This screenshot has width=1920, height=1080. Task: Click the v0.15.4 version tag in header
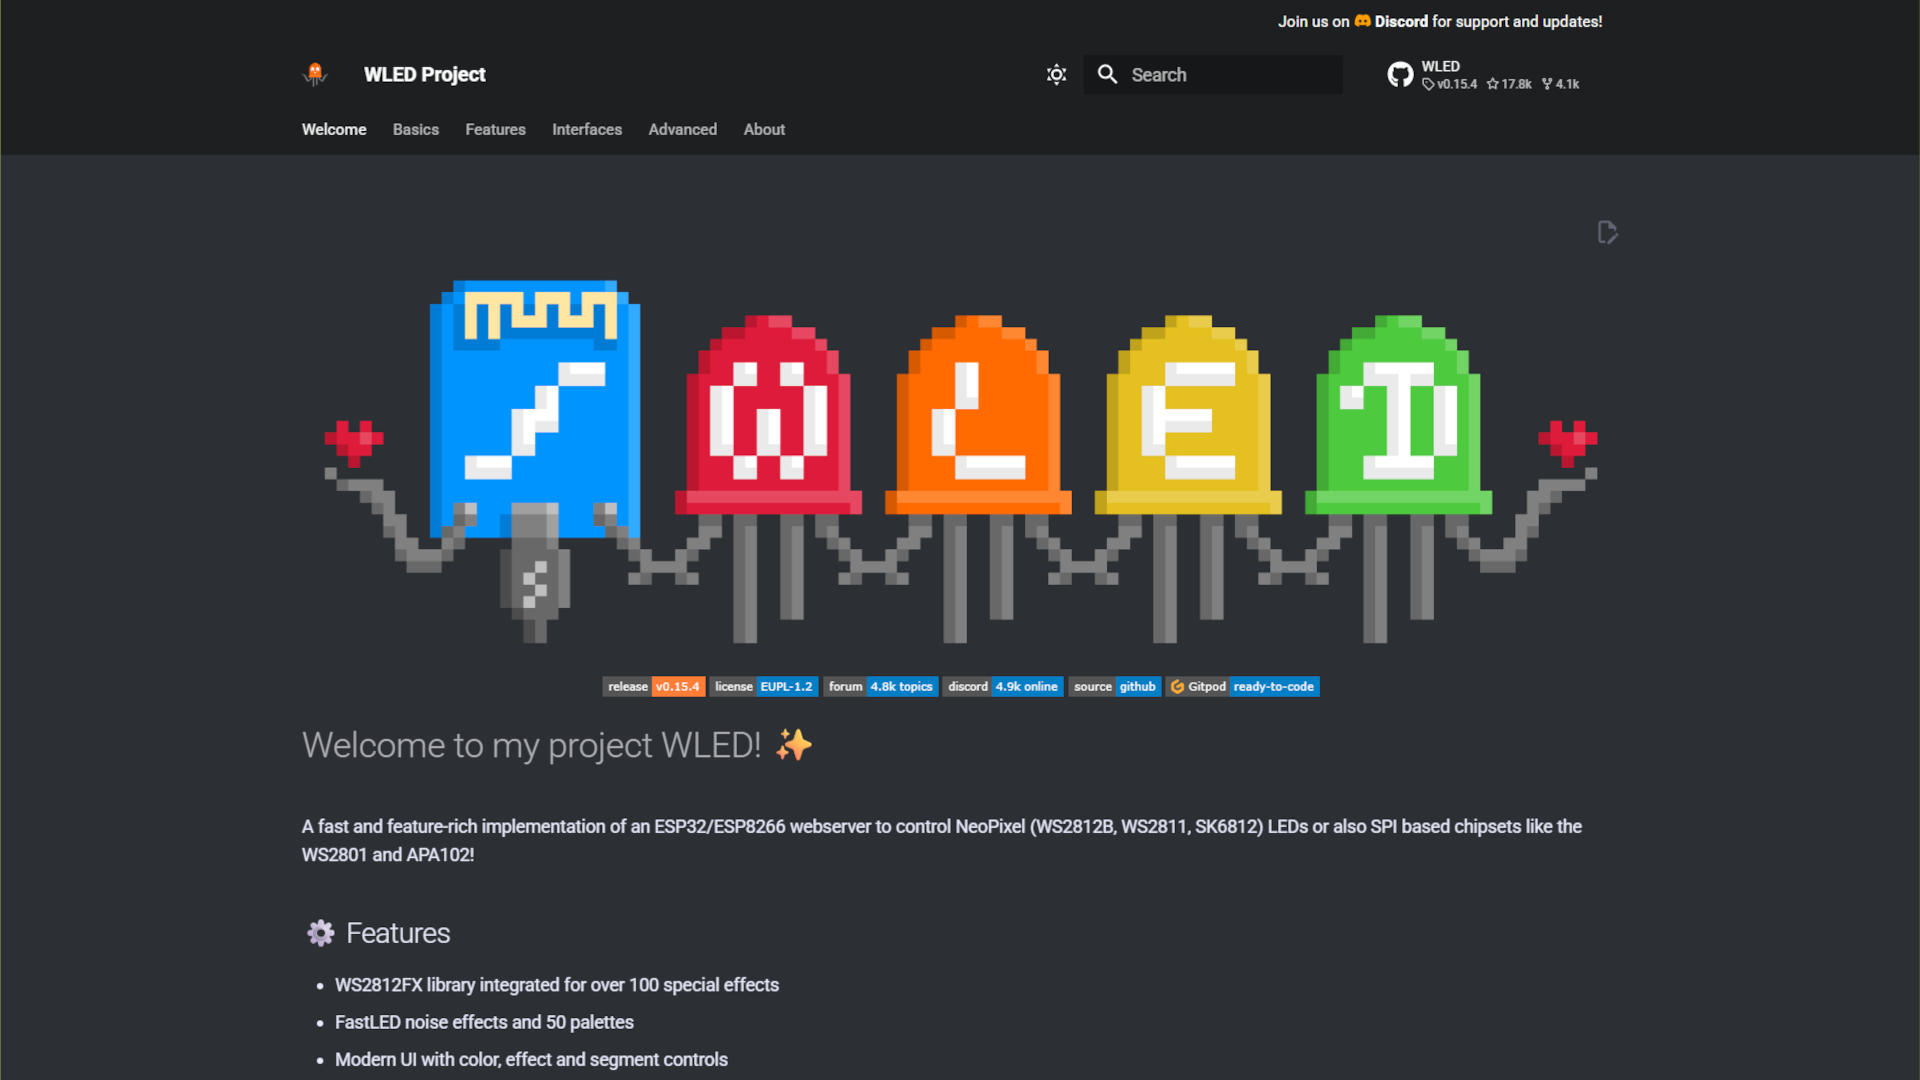click(1450, 84)
